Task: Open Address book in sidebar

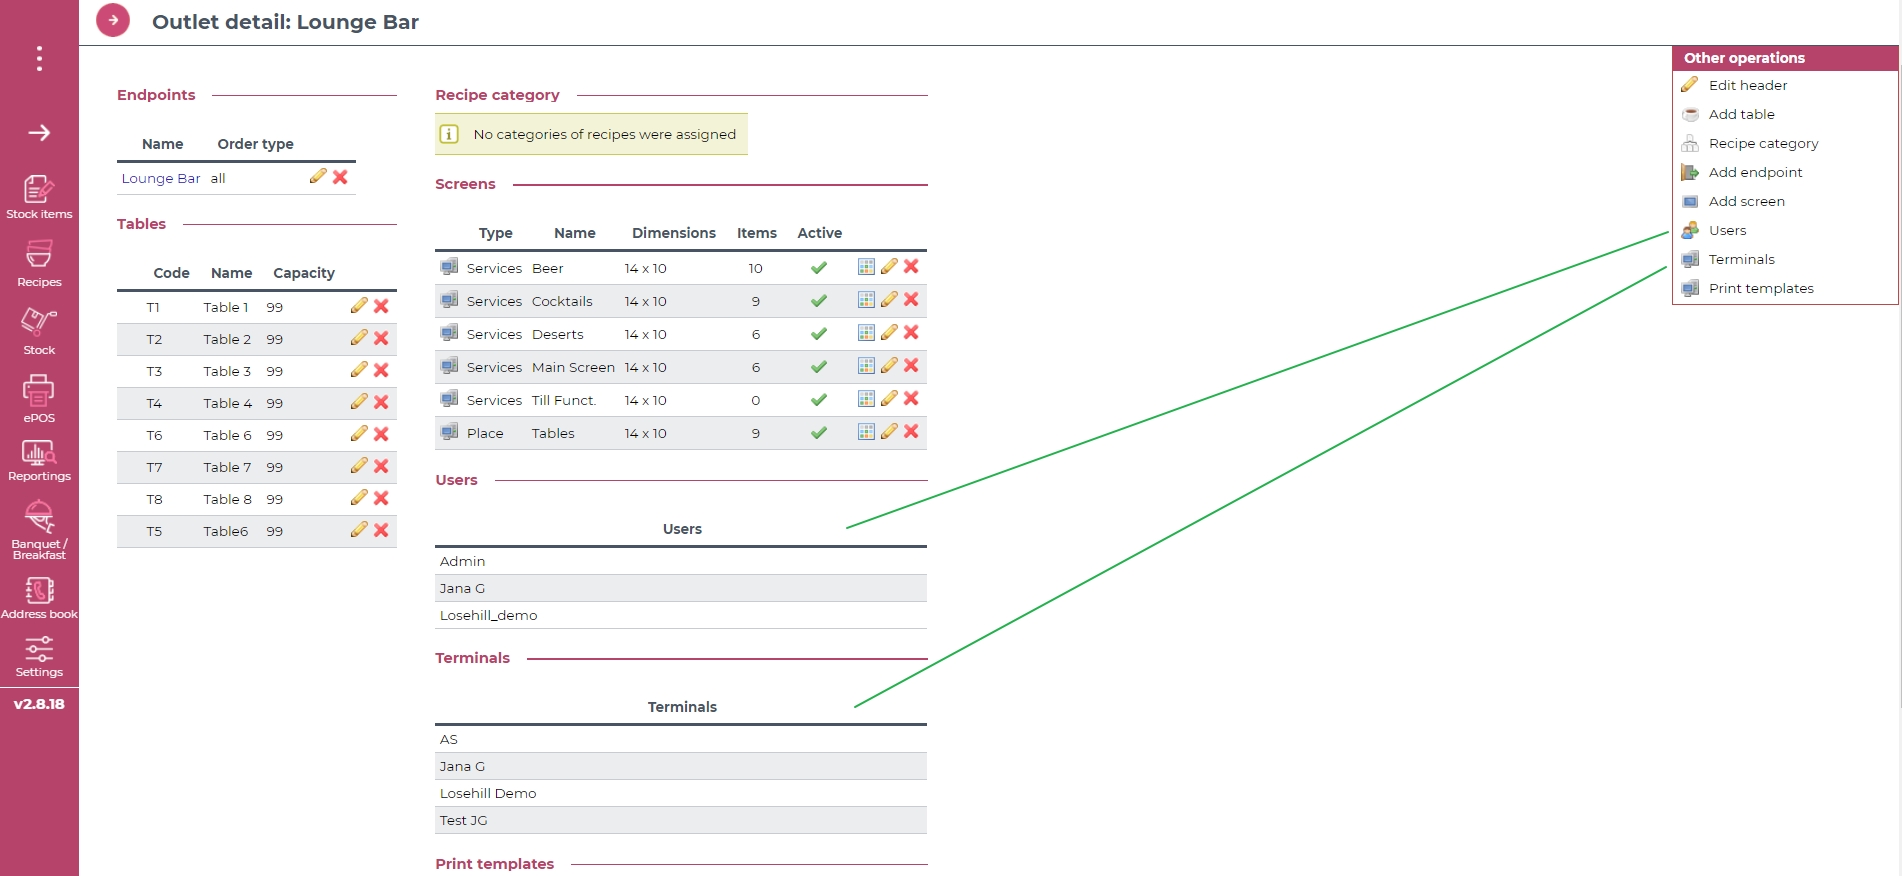Action: tap(39, 598)
